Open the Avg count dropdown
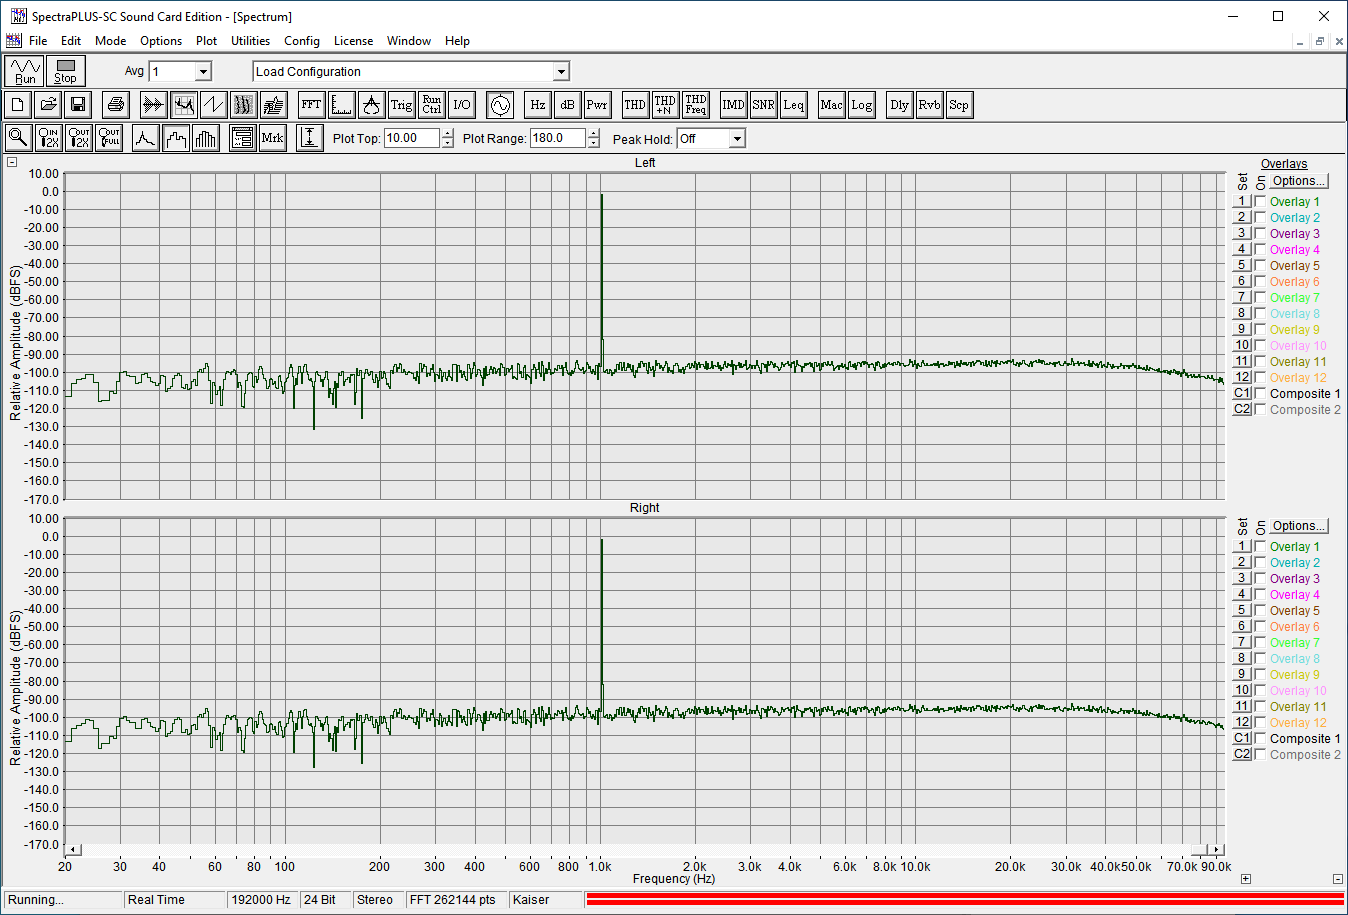This screenshot has width=1348, height=915. pyautogui.click(x=203, y=71)
